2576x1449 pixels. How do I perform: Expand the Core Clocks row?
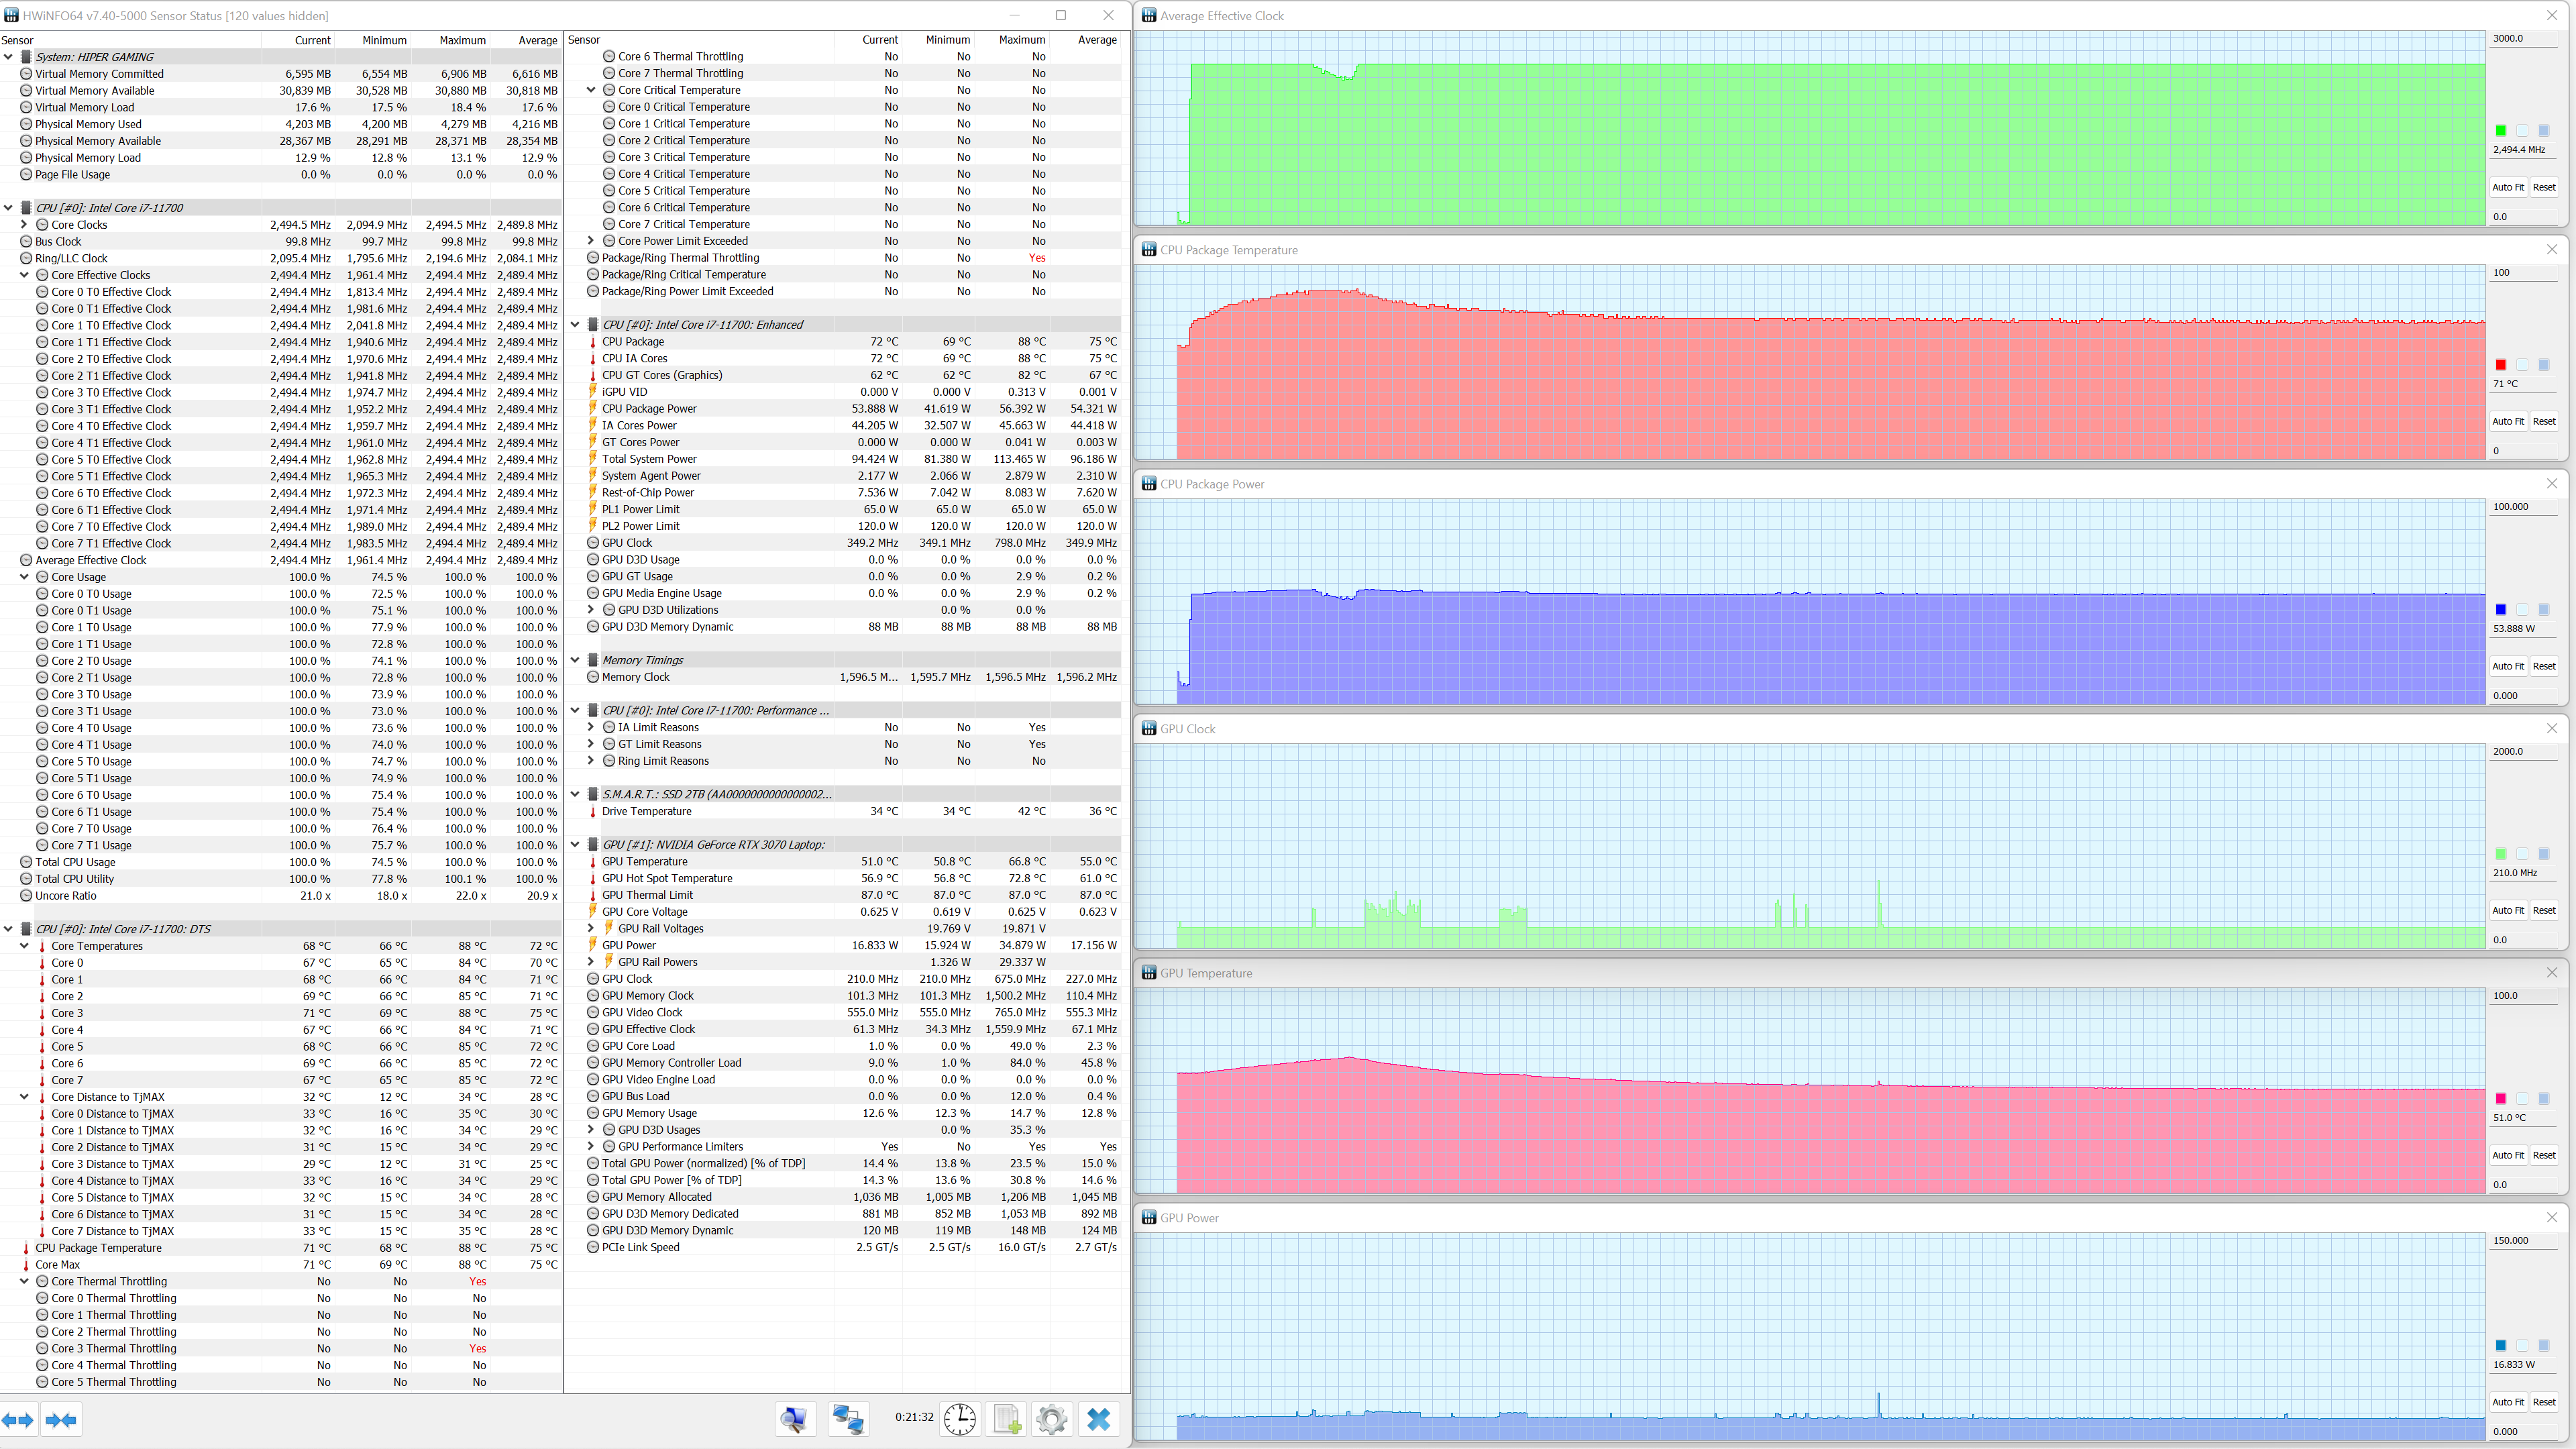click(25, 225)
